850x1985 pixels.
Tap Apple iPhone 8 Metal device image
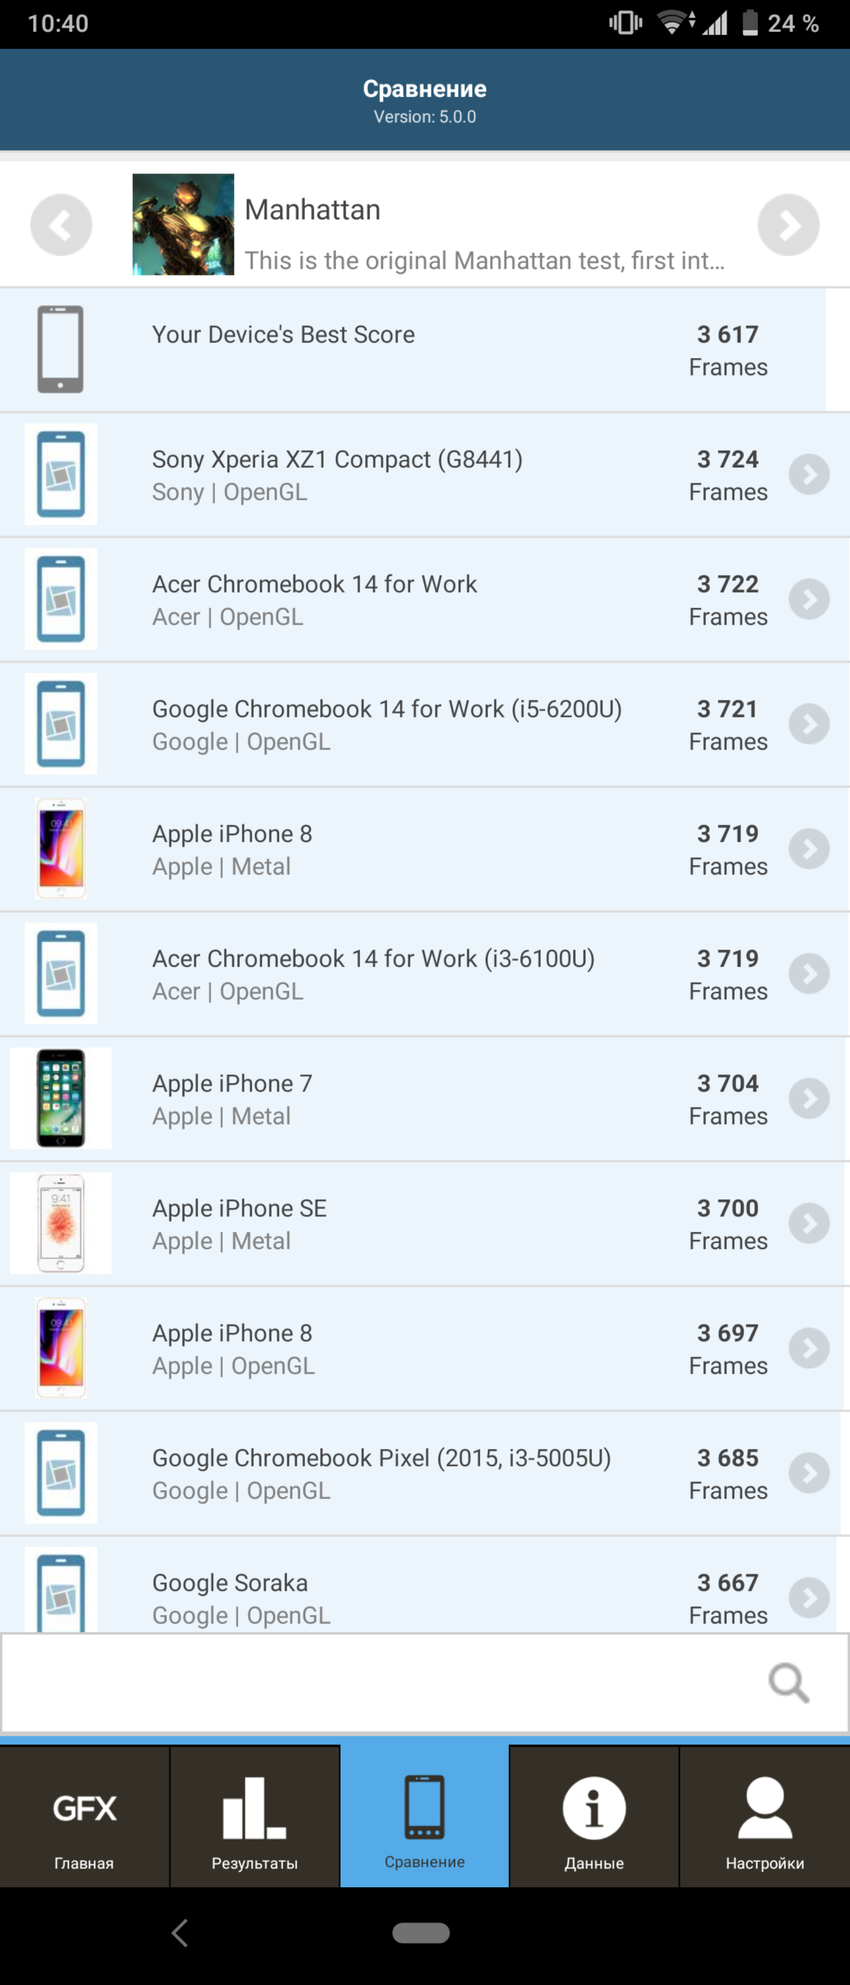[x=61, y=849]
